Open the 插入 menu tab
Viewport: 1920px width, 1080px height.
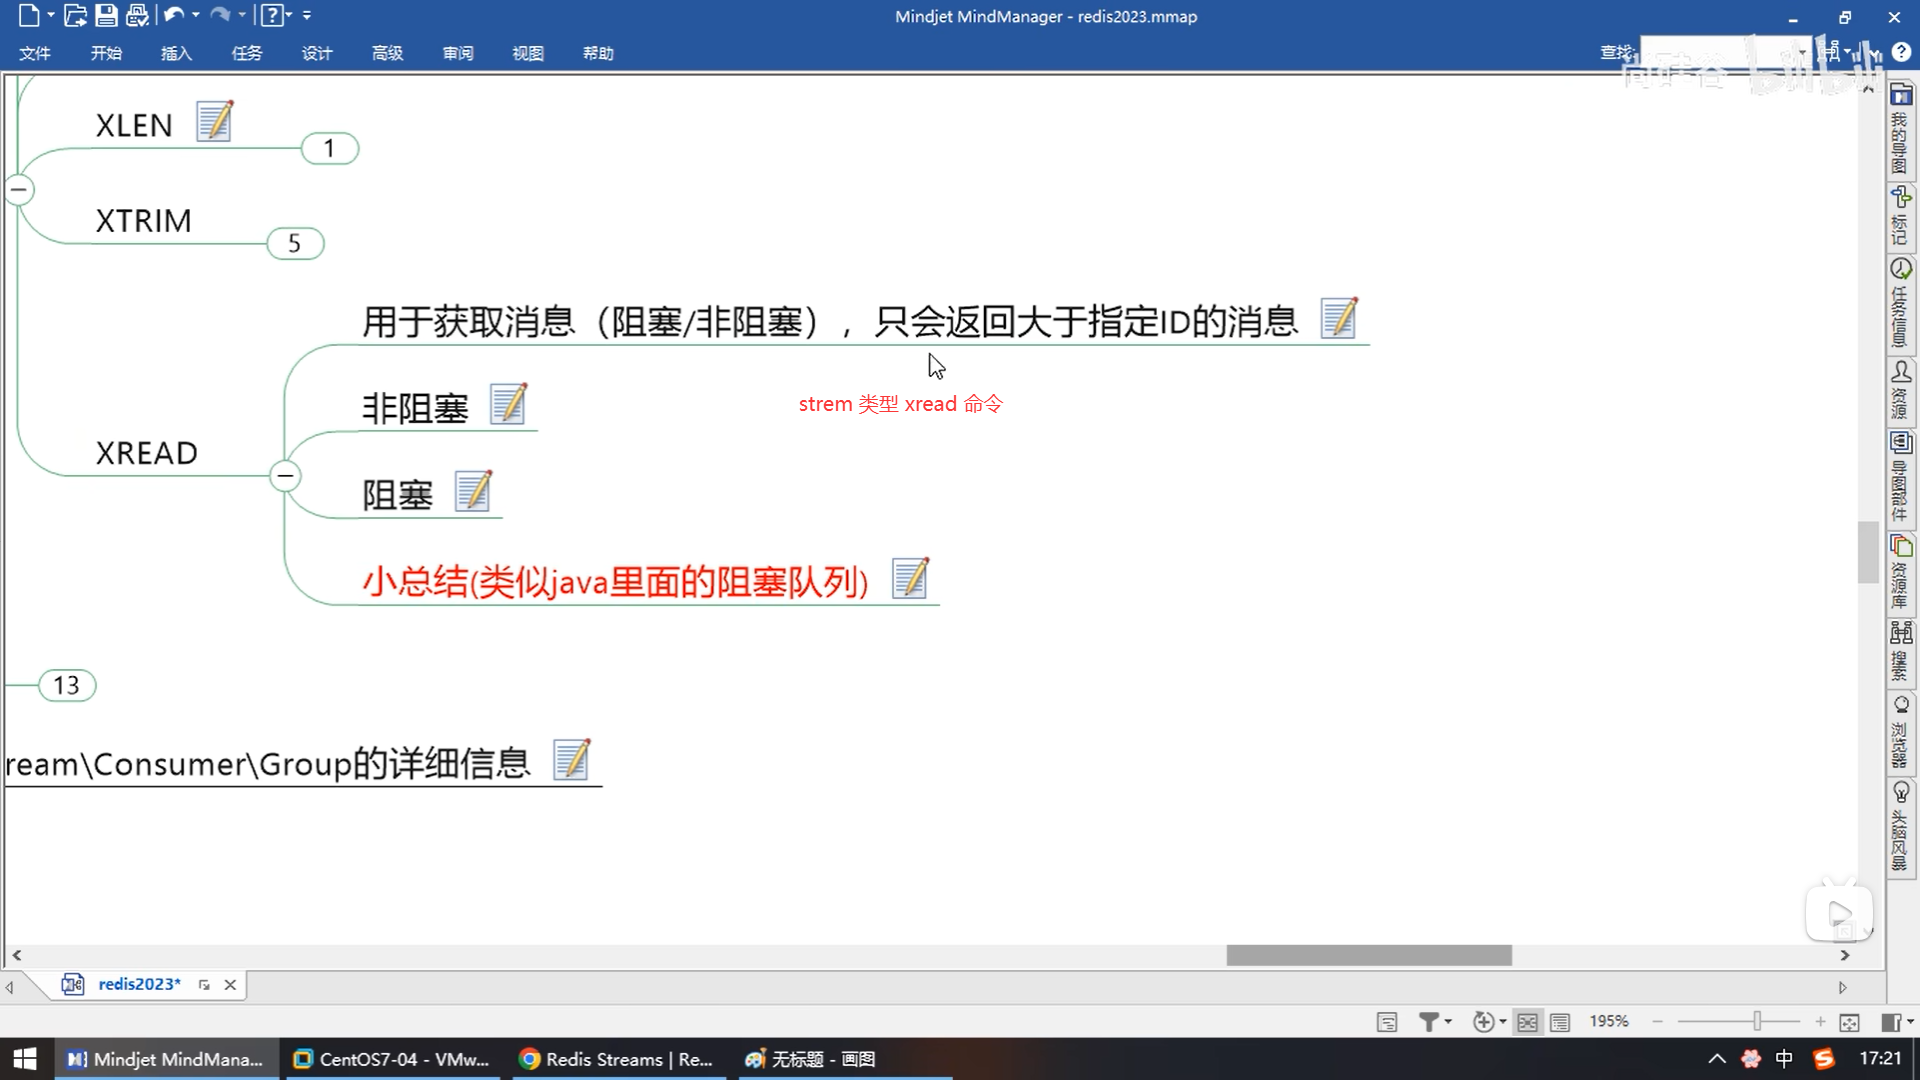tap(176, 53)
